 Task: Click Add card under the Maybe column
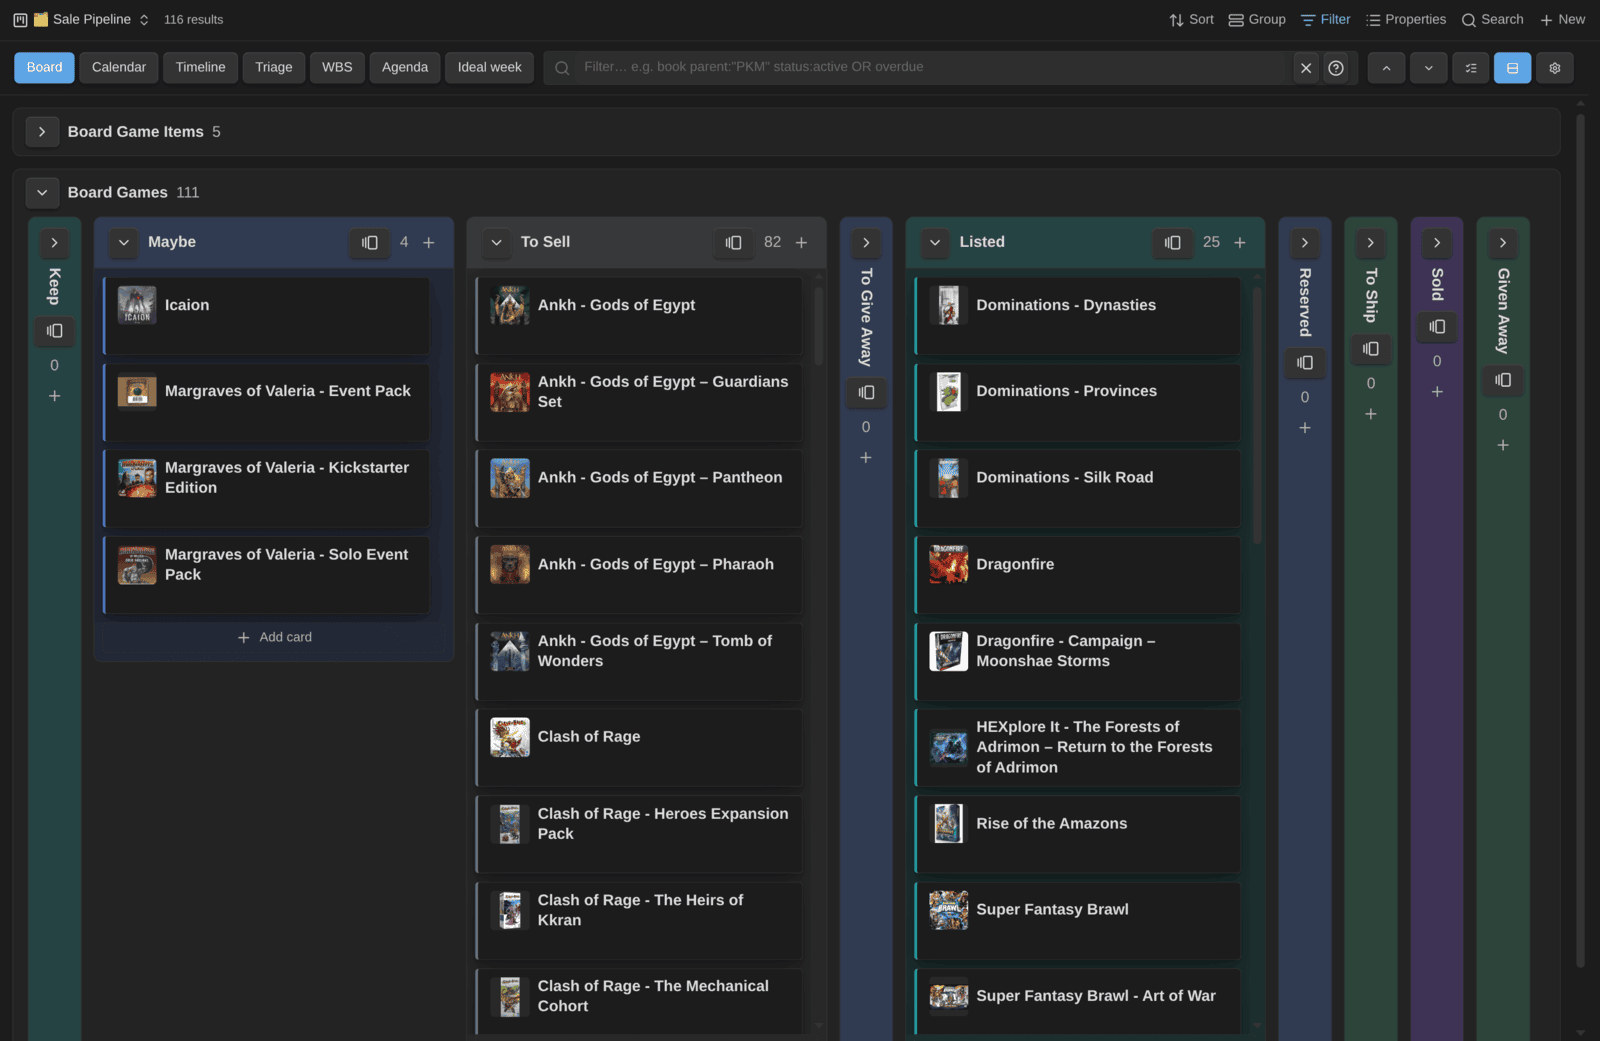(274, 638)
